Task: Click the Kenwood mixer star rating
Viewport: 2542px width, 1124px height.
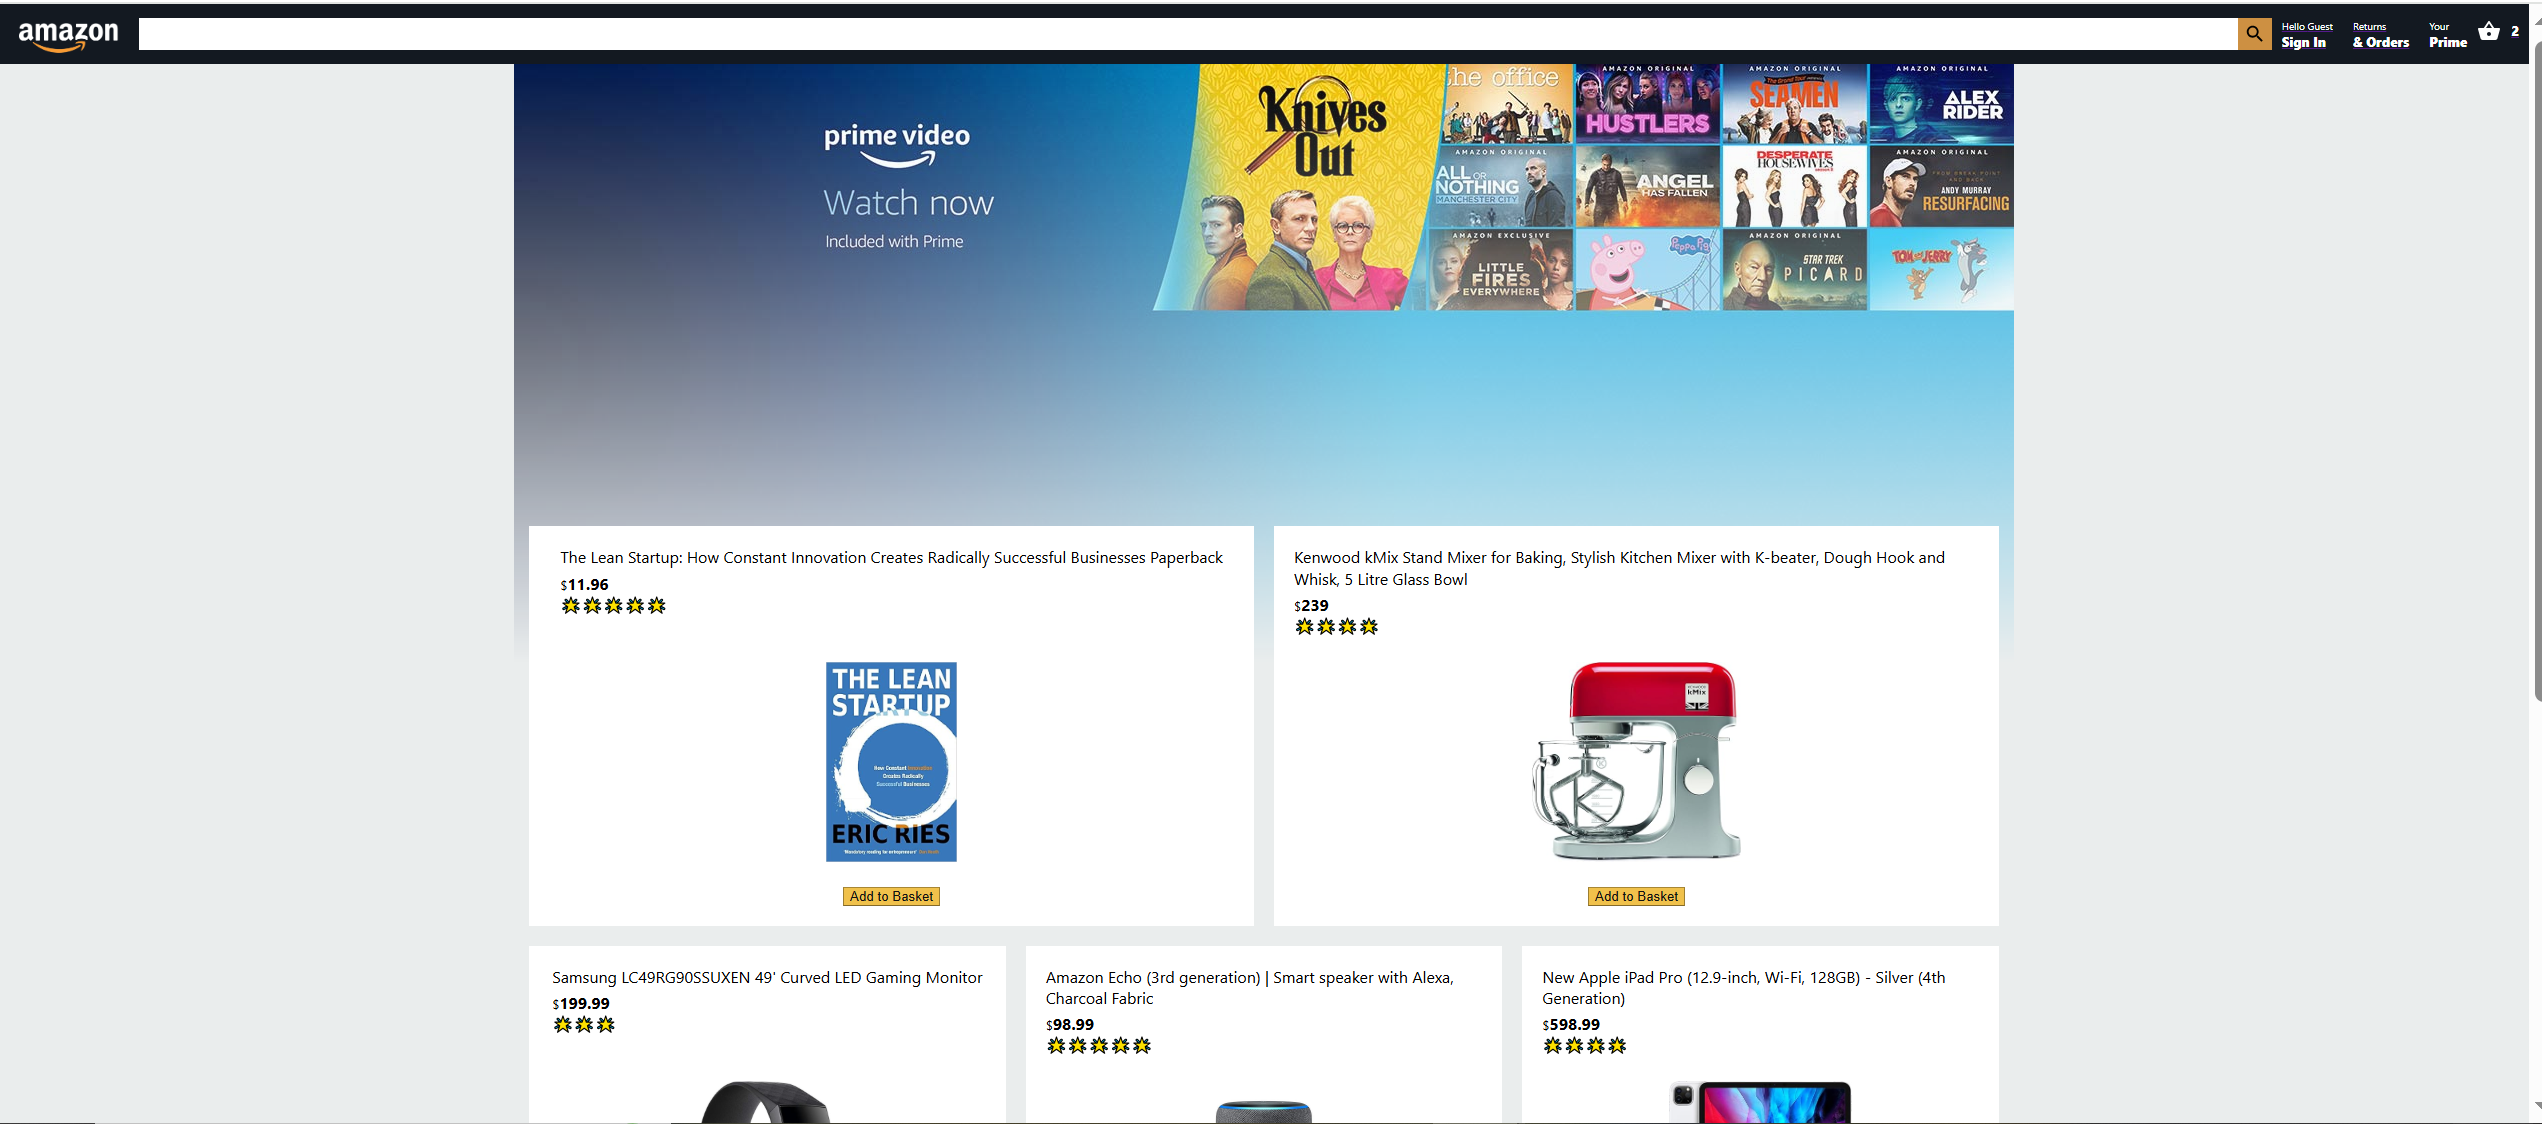Action: pos(1336,627)
